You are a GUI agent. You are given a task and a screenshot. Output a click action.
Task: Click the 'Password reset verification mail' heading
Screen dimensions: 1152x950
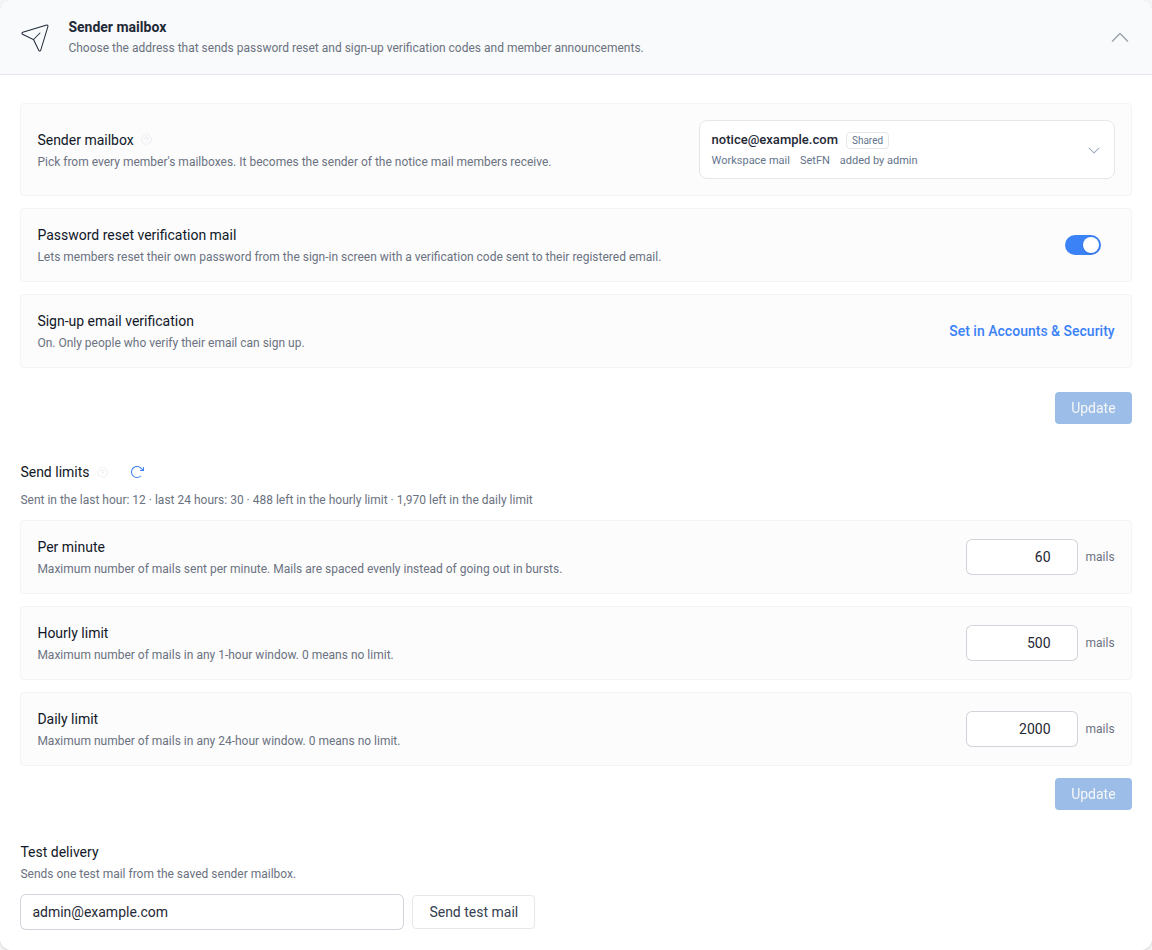[x=137, y=235]
